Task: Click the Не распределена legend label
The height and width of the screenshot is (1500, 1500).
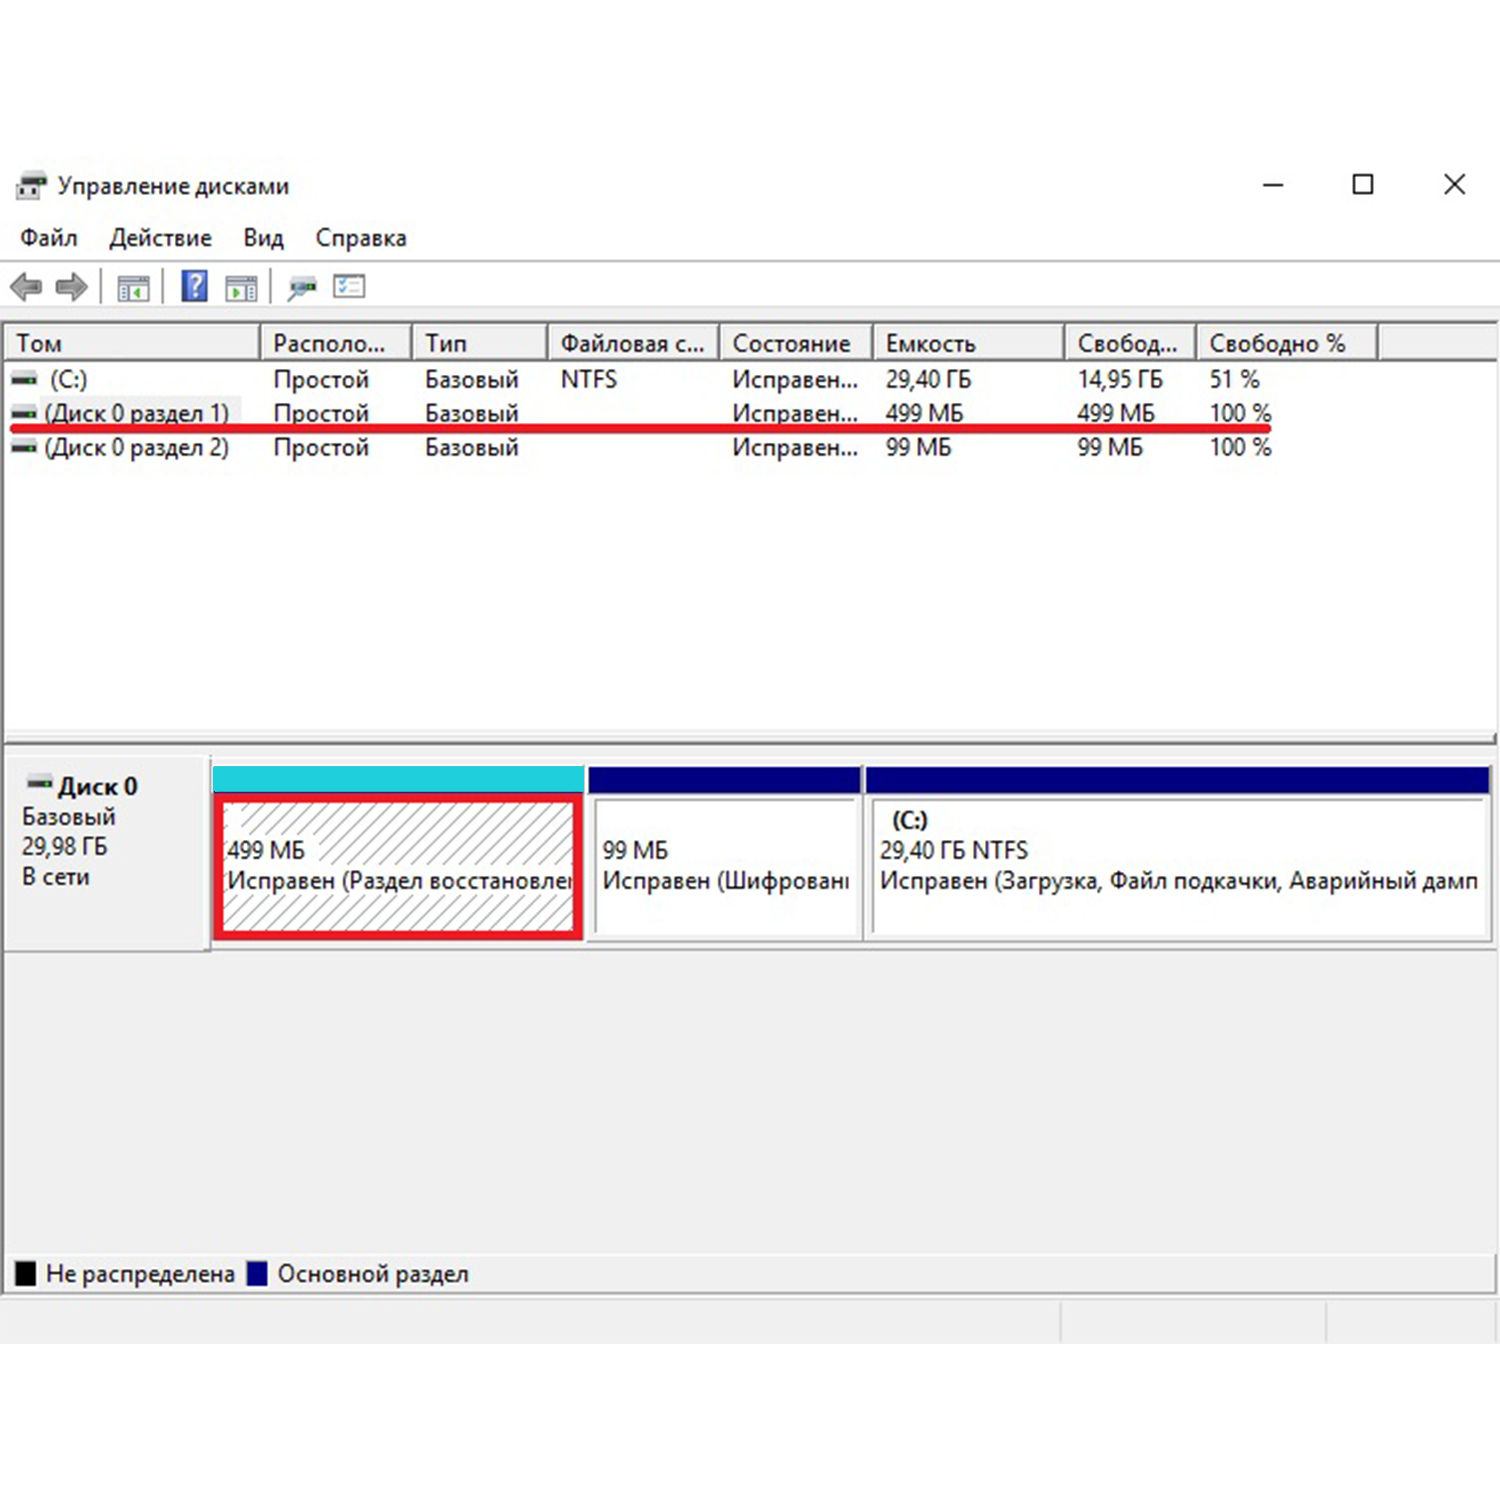Action: [x=140, y=1274]
